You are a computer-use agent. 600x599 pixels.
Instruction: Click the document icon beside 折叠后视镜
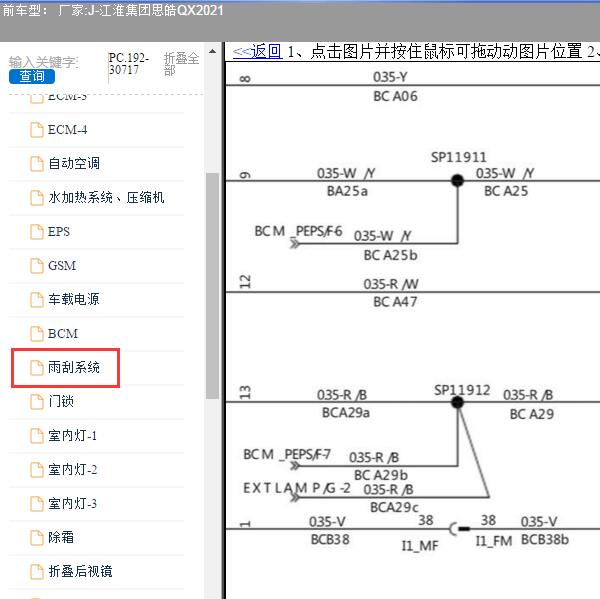[37, 571]
